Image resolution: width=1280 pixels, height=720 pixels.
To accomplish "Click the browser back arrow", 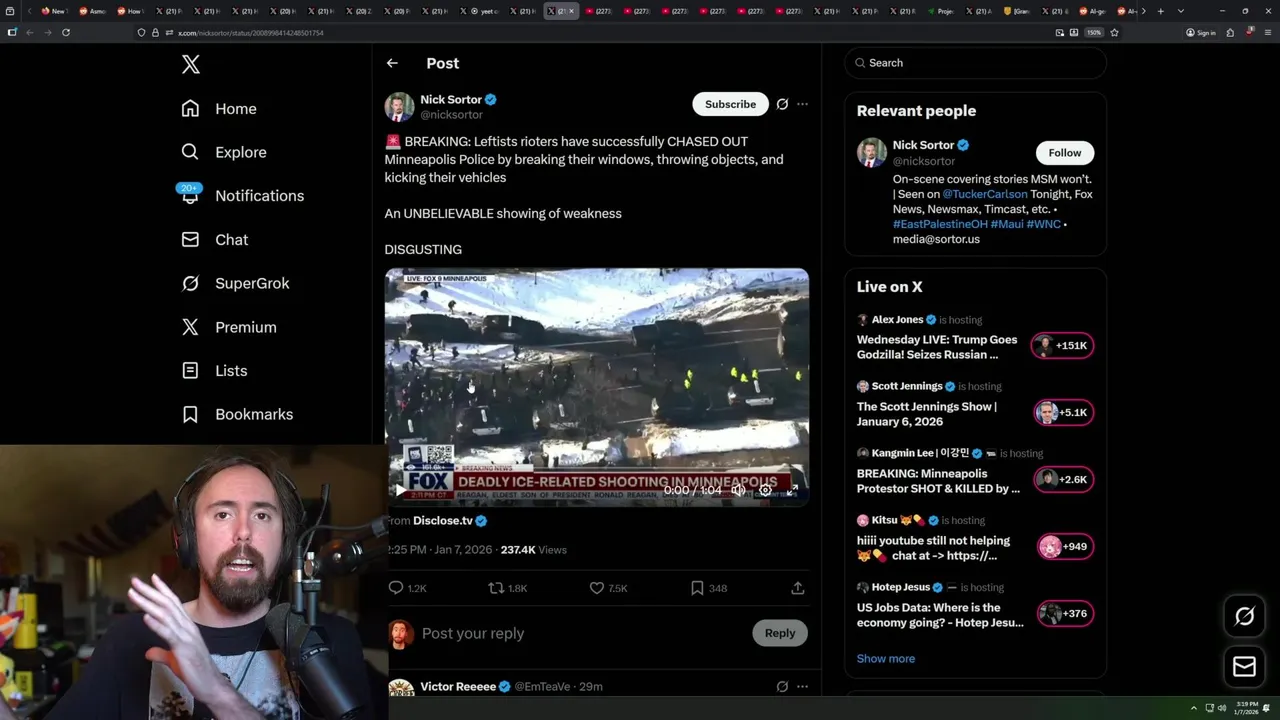I will click(29, 32).
